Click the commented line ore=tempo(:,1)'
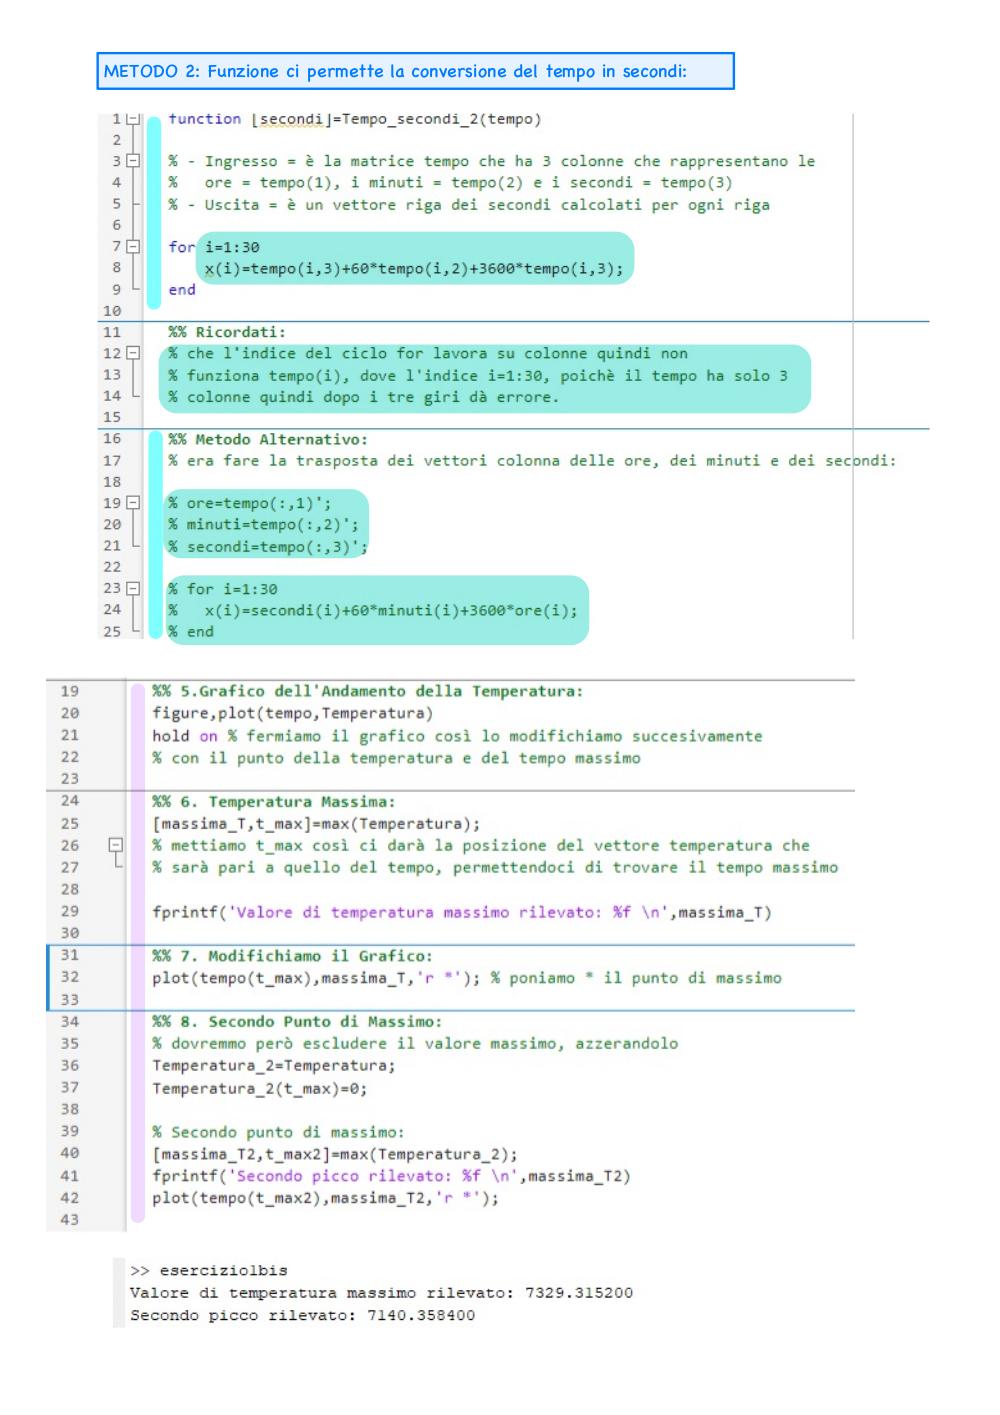 [x=250, y=503]
